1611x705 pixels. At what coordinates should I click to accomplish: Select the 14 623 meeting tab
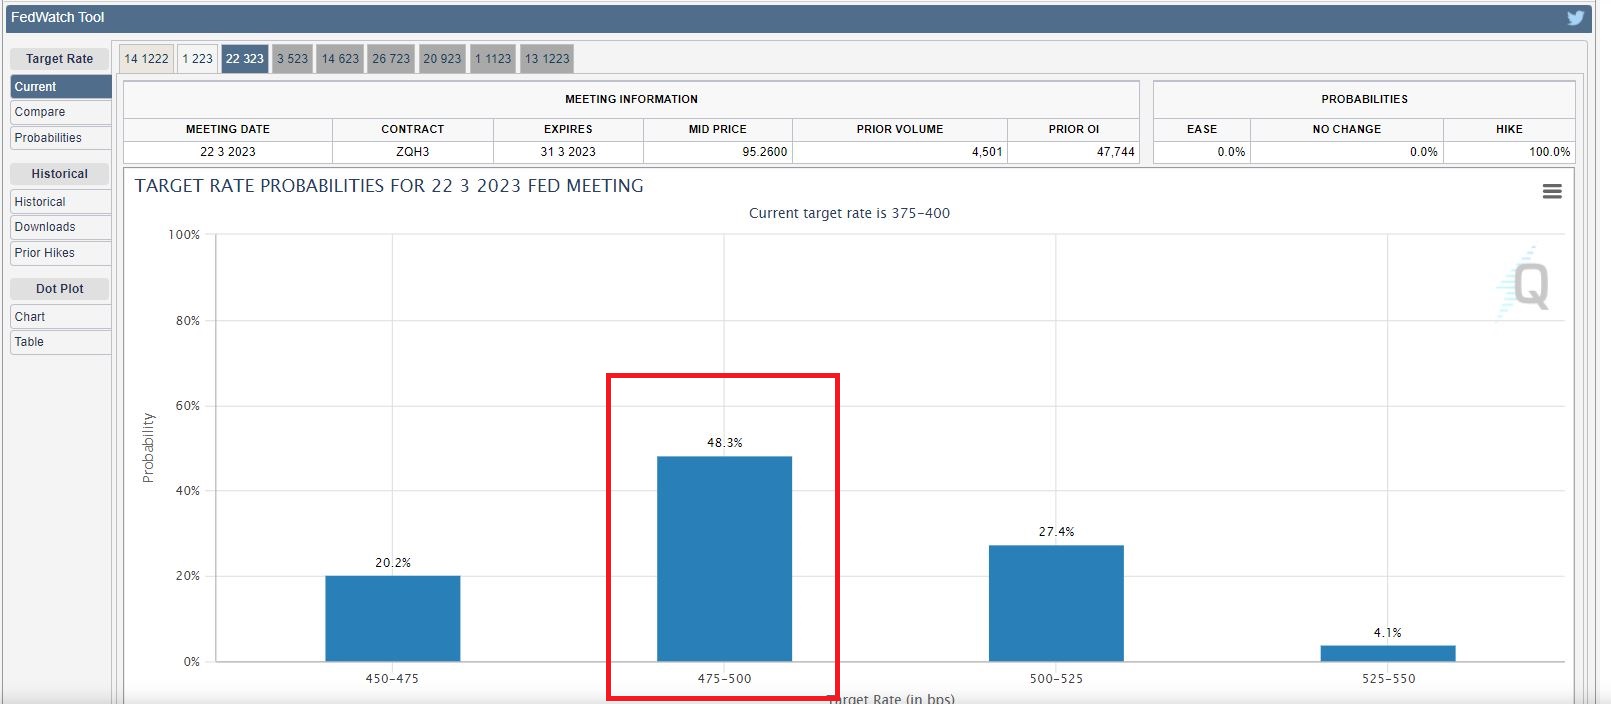tap(340, 58)
